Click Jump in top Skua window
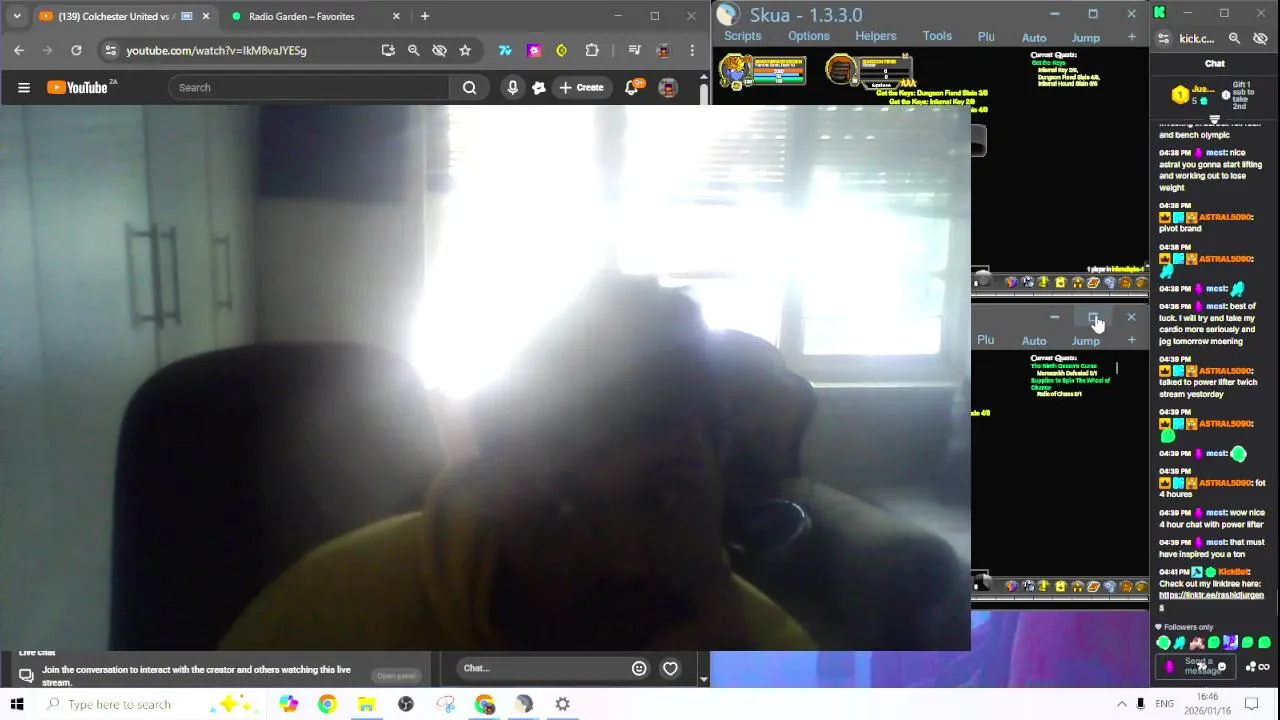This screenshot has height=720, width=1280. (1086, 38)
